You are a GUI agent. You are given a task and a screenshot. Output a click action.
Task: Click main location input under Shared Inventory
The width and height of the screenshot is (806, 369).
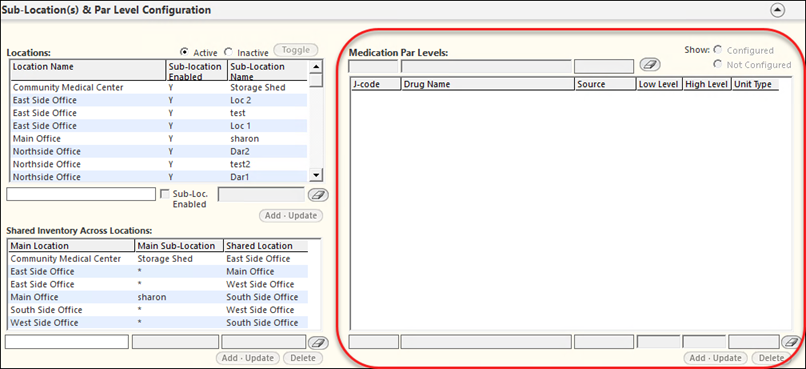[x=67, y=342]
